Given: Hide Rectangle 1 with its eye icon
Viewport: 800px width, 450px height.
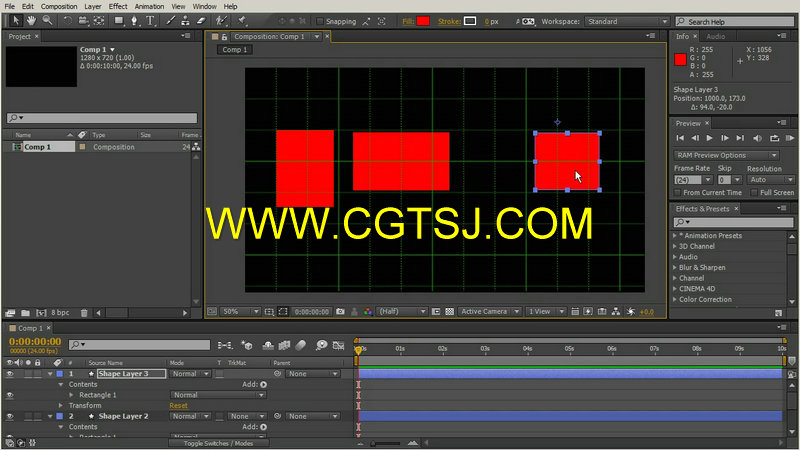Looking at the screenshot, I should point(10,395).
